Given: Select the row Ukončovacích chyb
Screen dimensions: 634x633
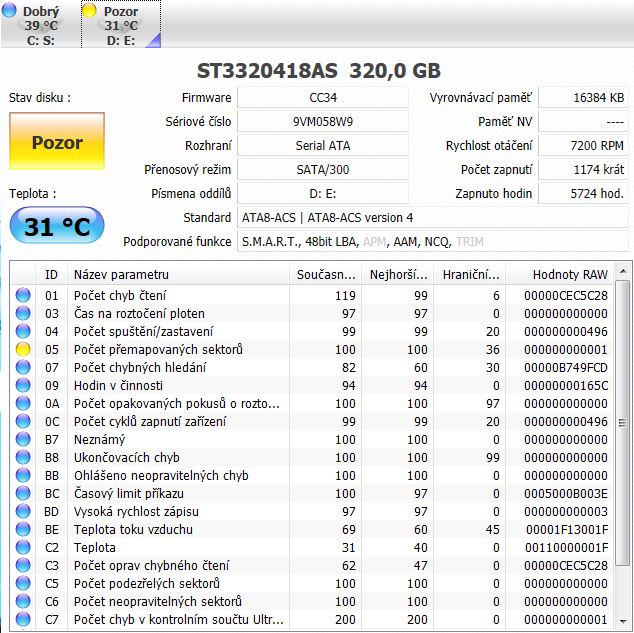Looking at the screenshot, I should (311, 457).
